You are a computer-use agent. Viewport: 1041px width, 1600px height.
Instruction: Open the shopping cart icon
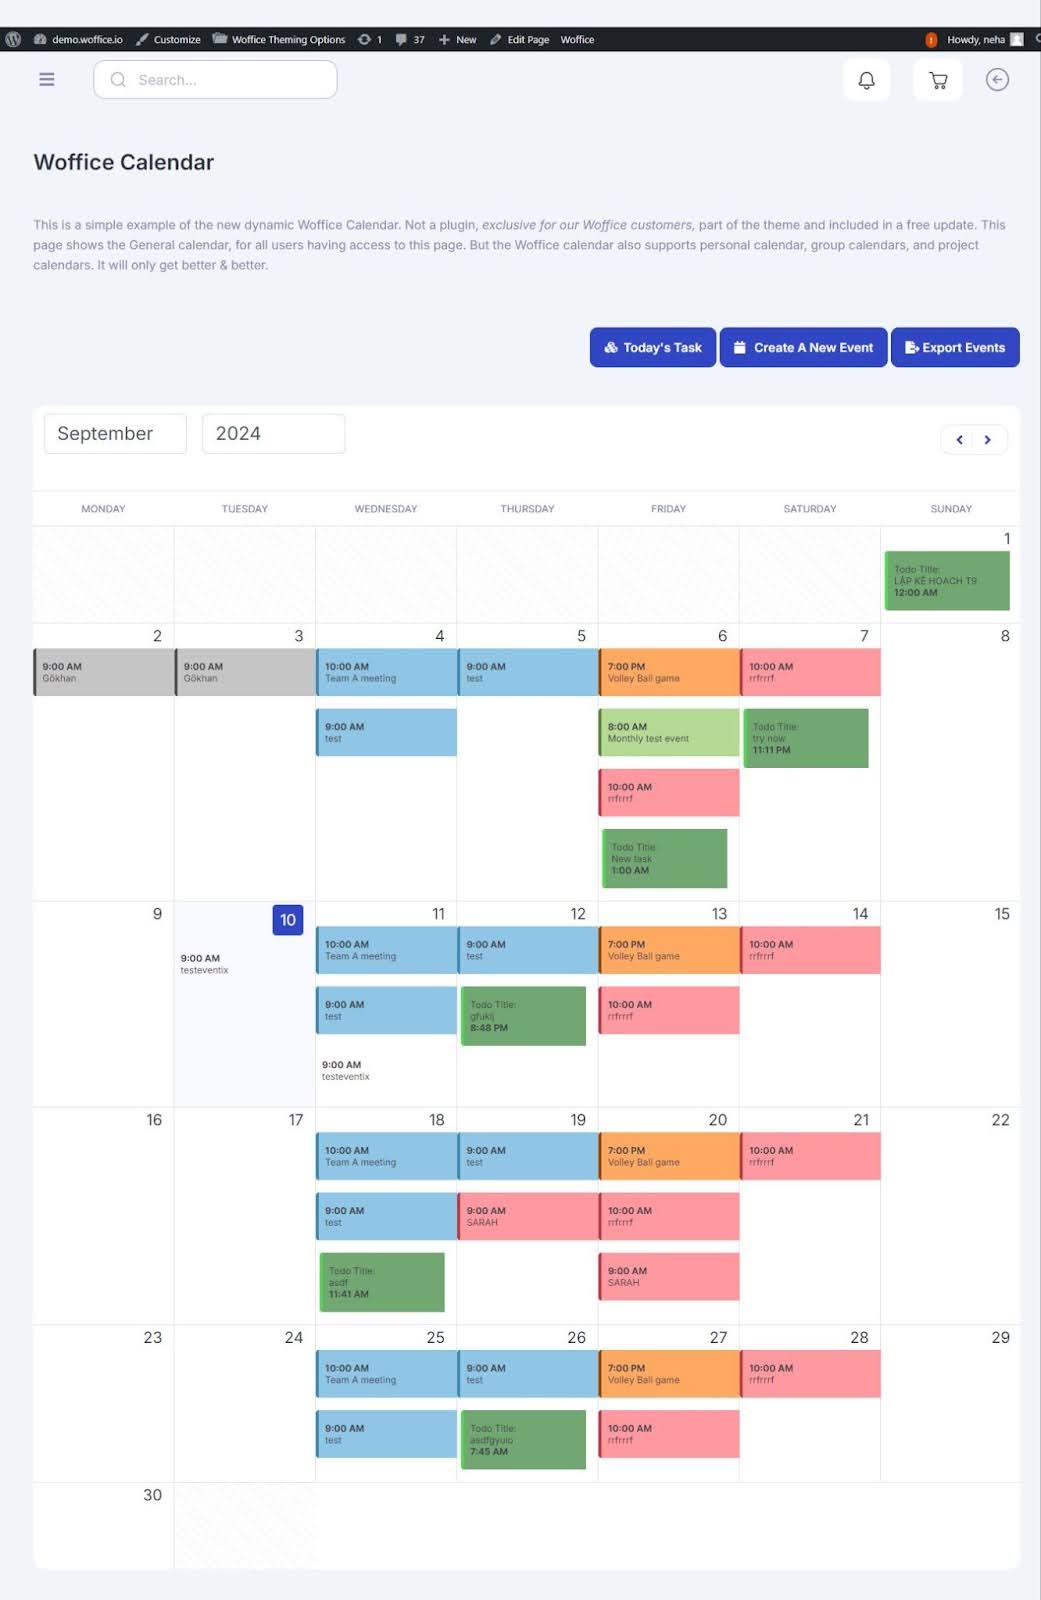(937, 80)
